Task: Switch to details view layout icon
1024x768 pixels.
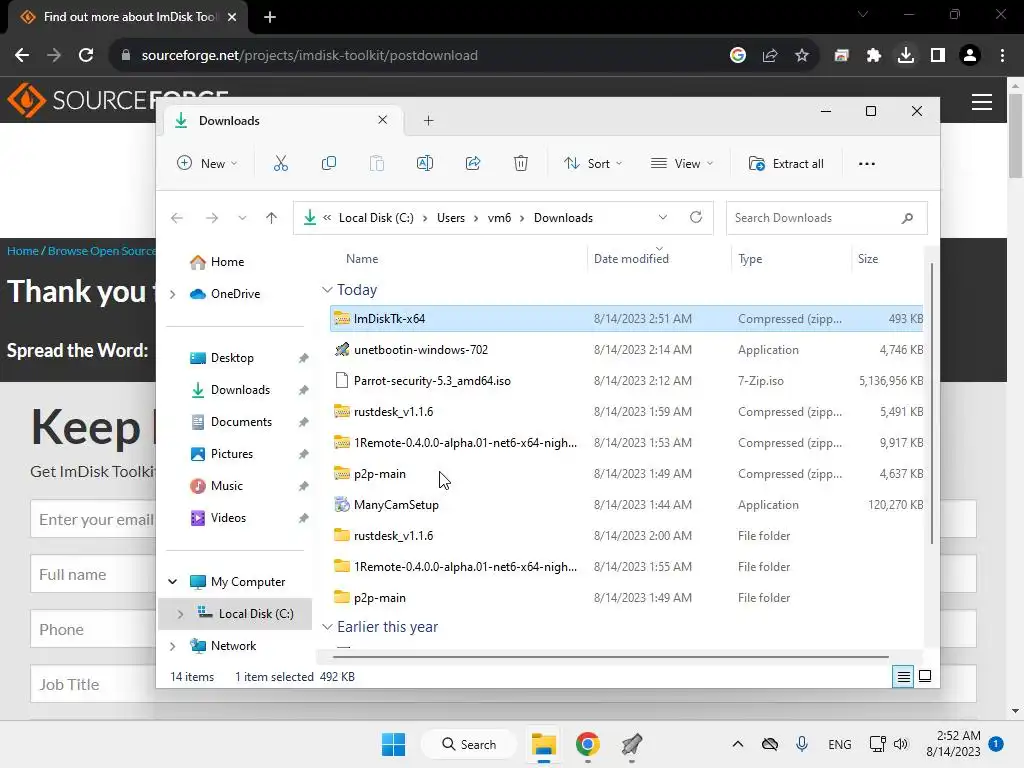Action: (903, 677)
